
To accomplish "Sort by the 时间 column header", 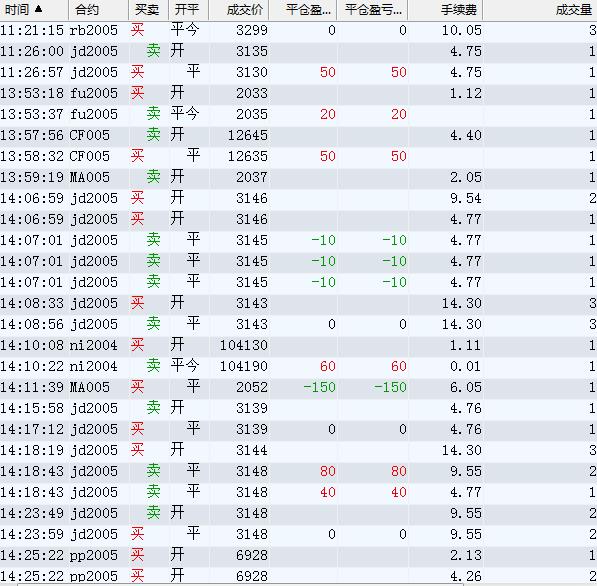I will point(34,10).
